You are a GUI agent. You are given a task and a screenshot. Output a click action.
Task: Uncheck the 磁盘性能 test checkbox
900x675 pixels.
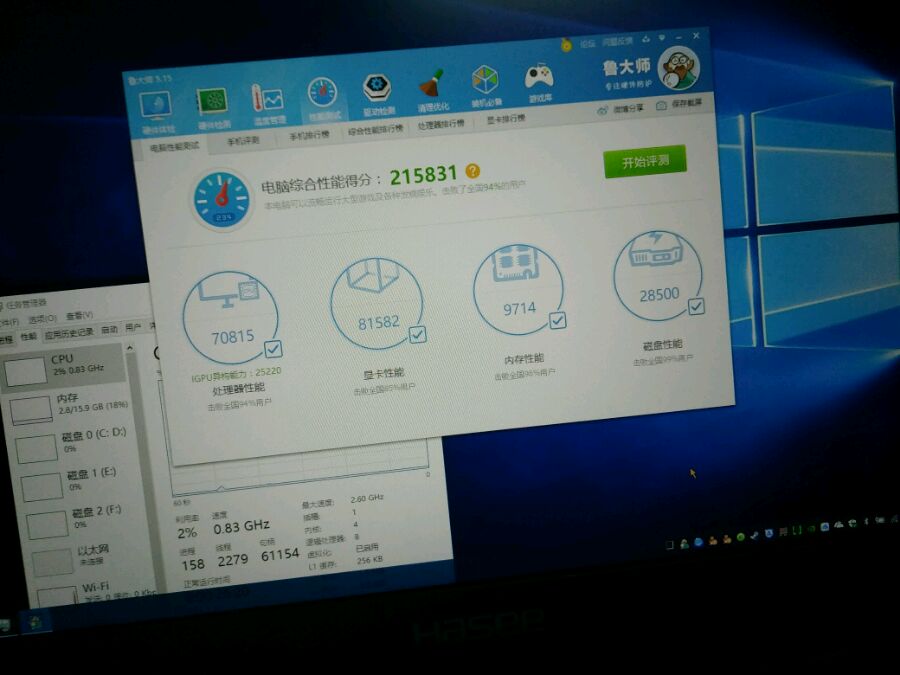tap(696, 307)
